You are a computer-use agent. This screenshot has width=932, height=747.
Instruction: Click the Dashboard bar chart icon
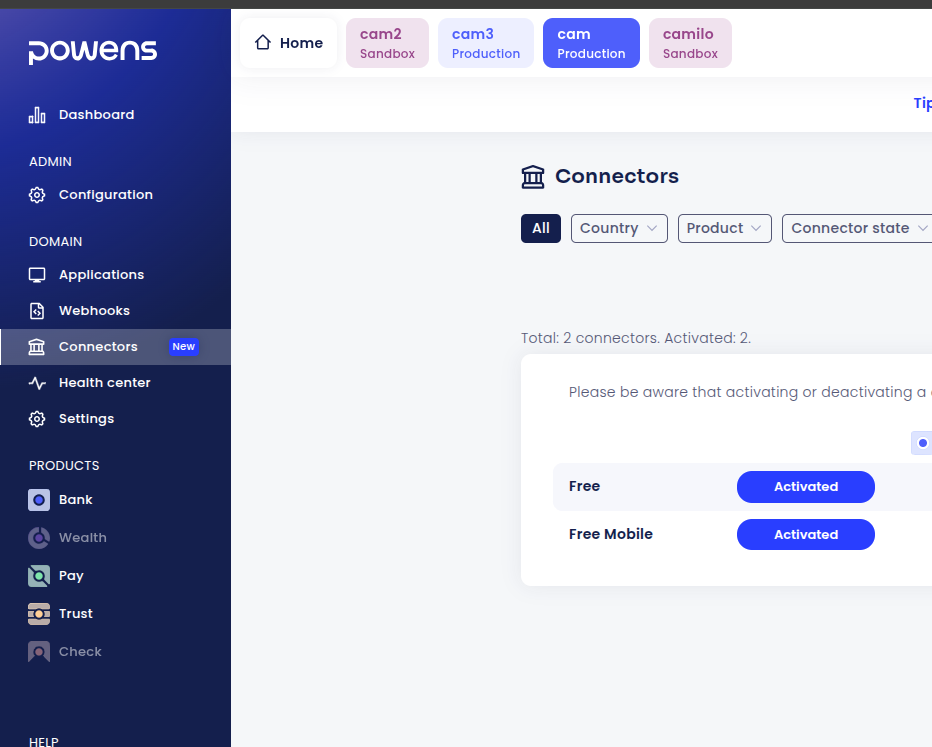[37, 115]
